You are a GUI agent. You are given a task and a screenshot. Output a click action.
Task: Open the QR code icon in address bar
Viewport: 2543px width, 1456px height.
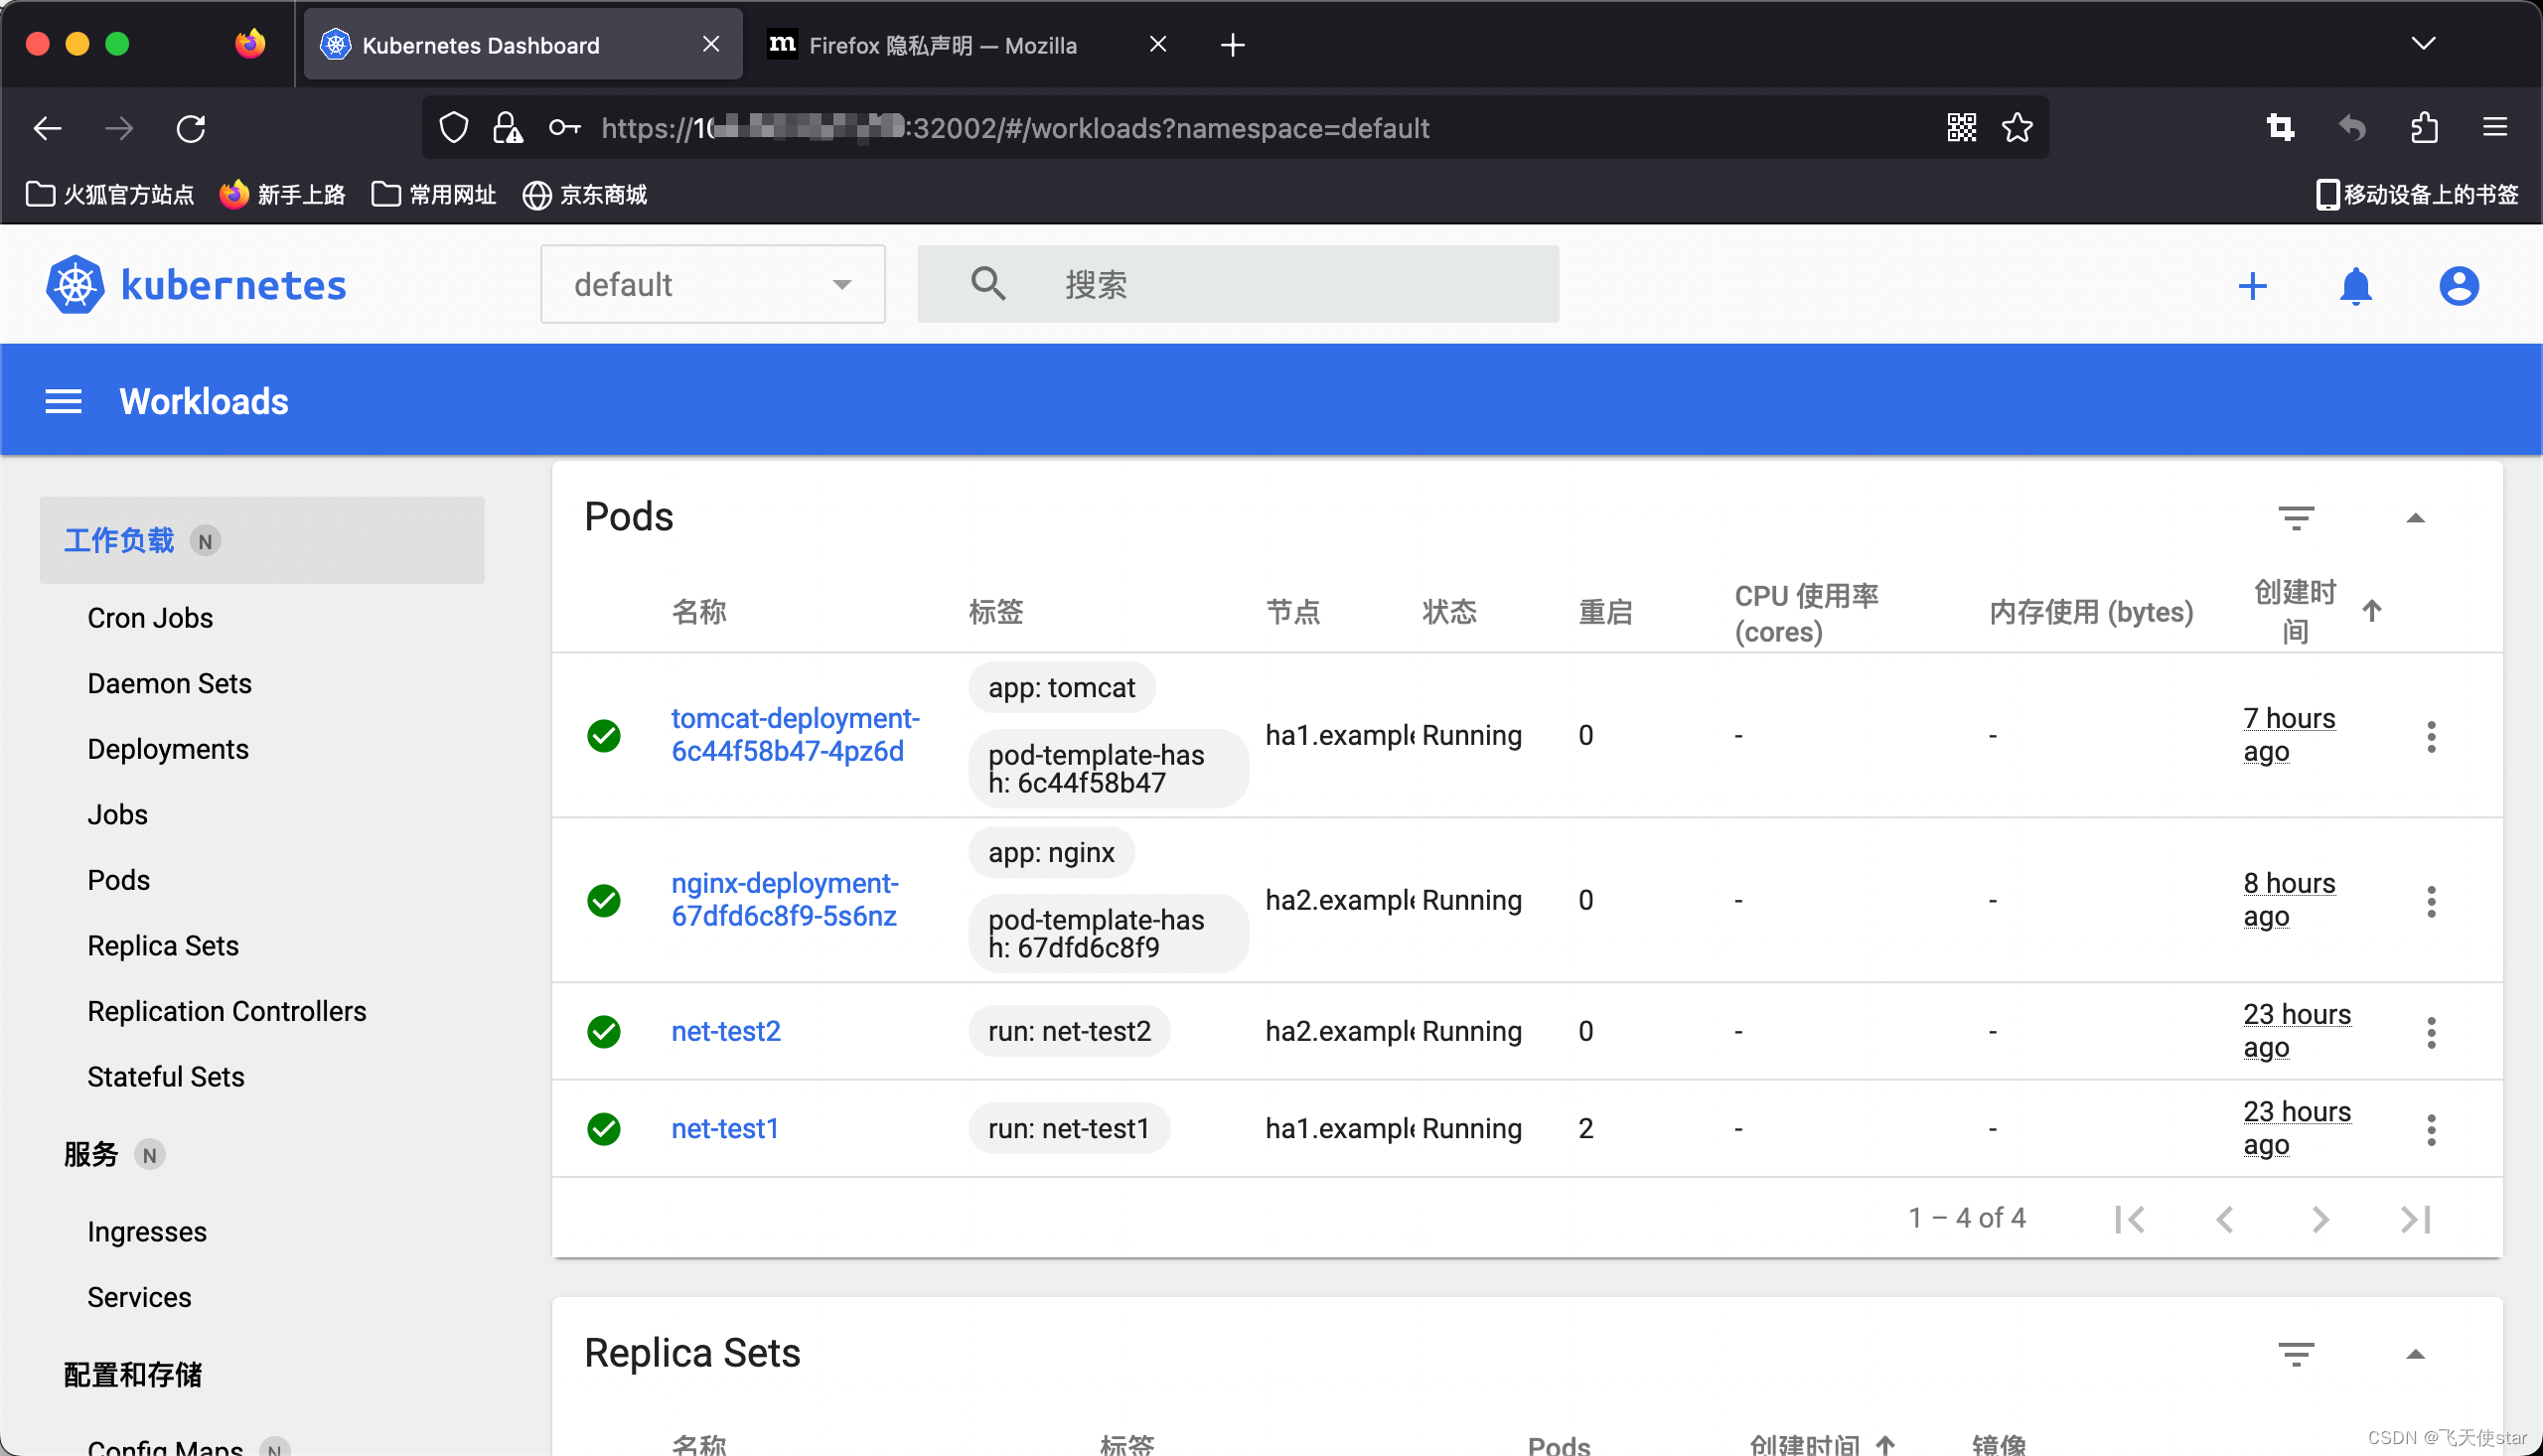(x=1962, y=128)
